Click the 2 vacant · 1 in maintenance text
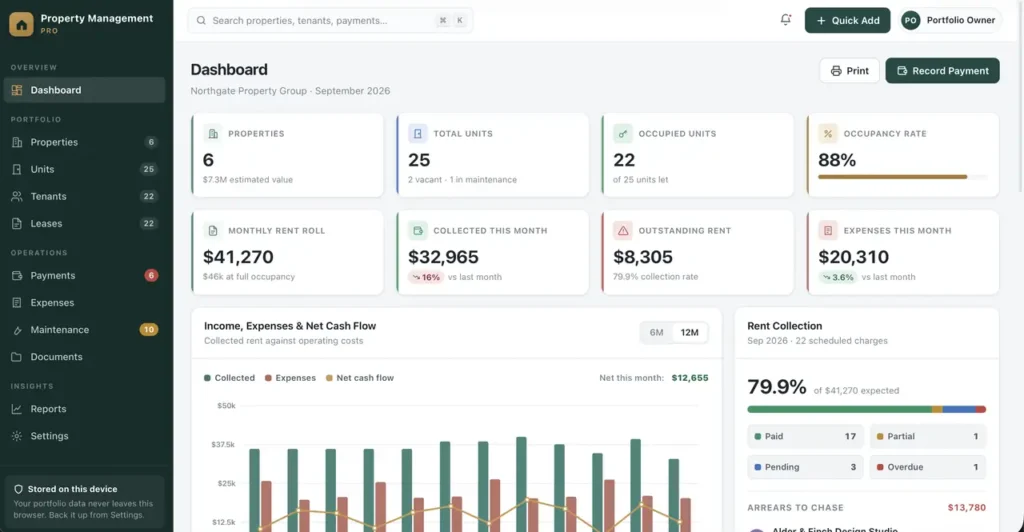1024x532 pixels. coord(462,180)
